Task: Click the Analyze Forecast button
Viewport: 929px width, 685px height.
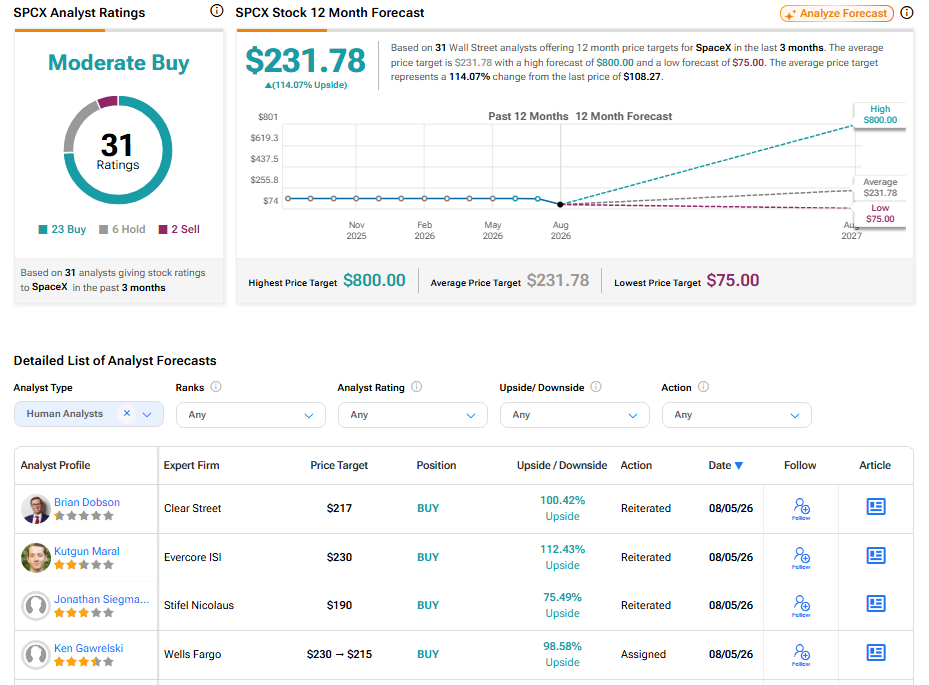Action: (837, 13)
